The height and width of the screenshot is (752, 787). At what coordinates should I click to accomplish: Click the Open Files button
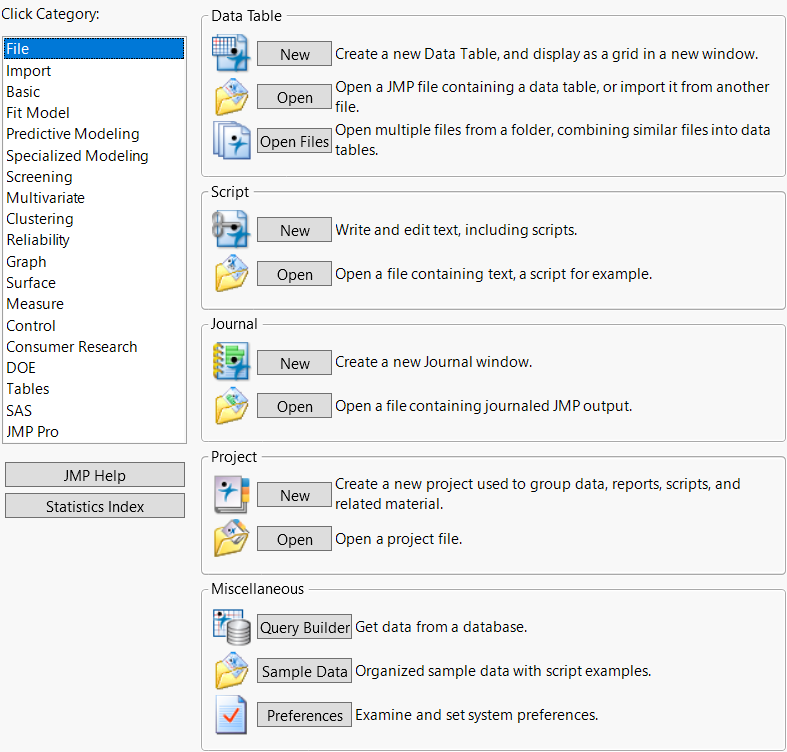click(295, 141)
